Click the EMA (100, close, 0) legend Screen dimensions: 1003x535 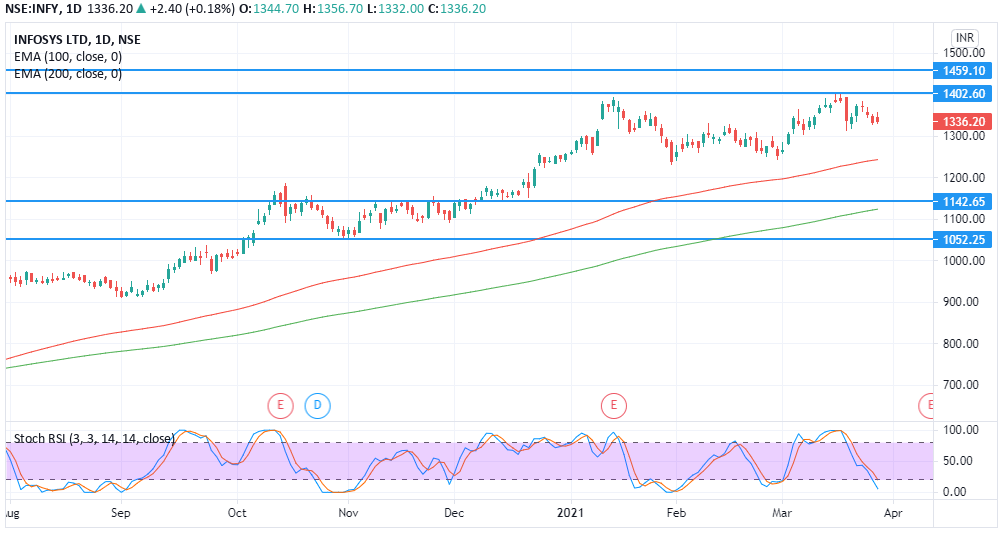pyautogui.click(x=68, y=57)
